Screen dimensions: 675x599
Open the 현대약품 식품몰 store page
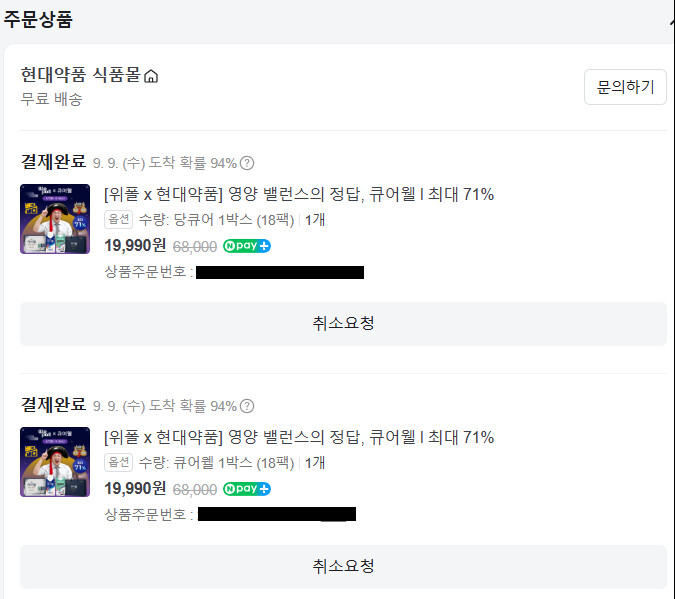pos(81,75)
